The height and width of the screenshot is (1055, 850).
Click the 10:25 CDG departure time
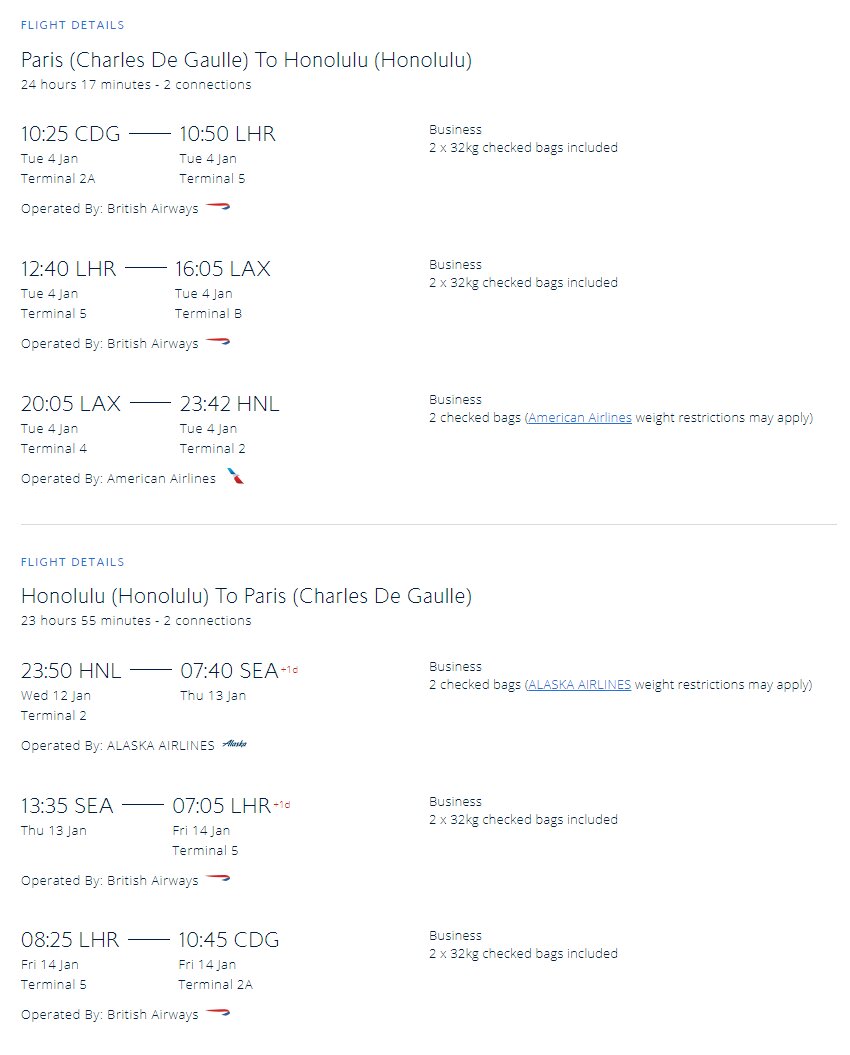point(71,134)
